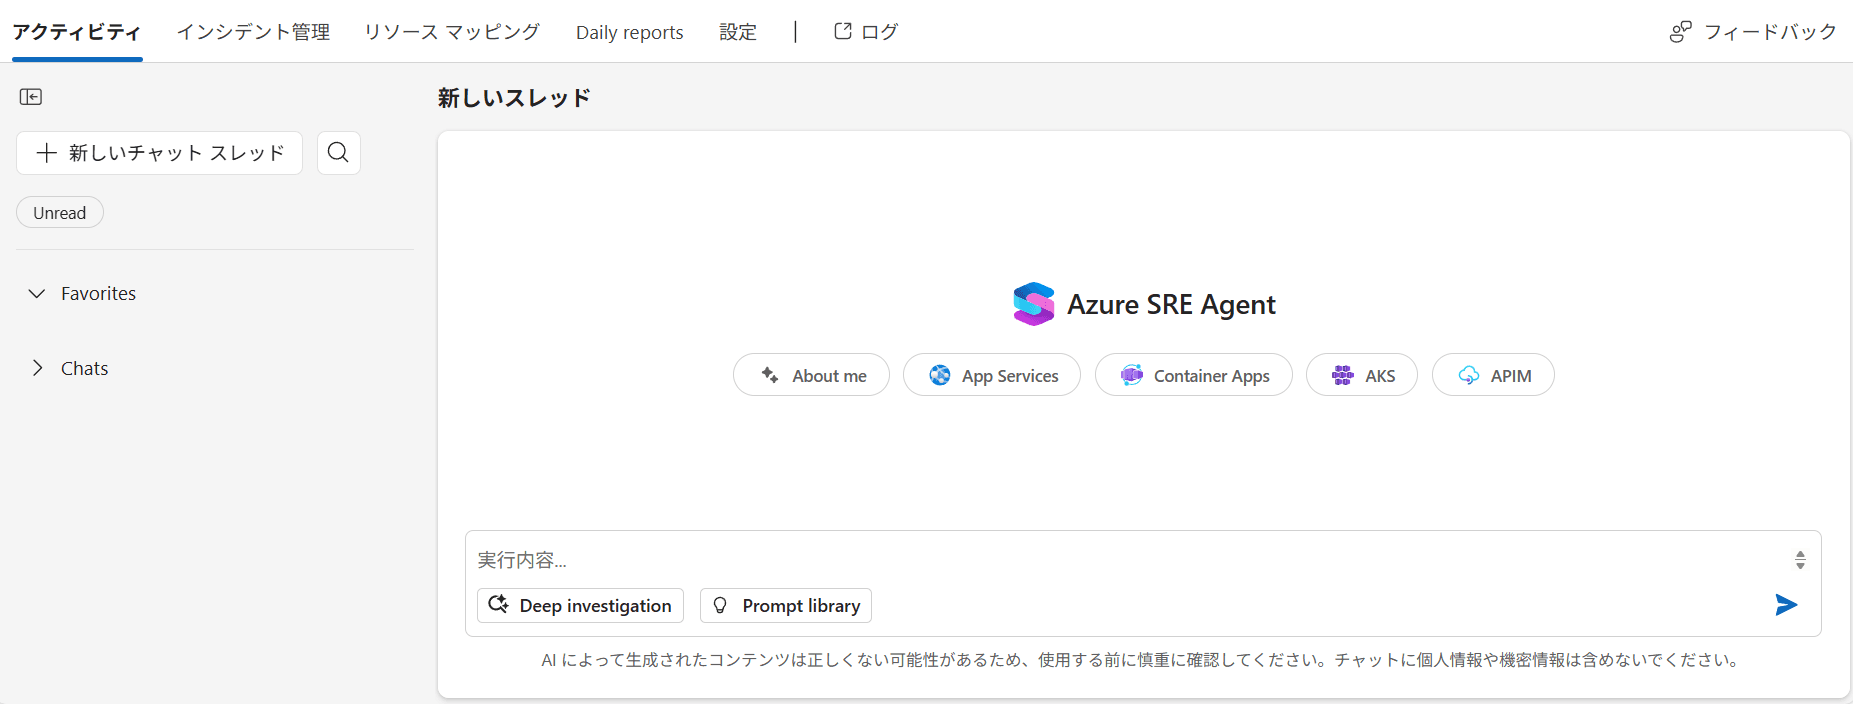Viewport: 1853px width, 704px height.
Task: Click the feedback person icon
Action: point(1681,32)
